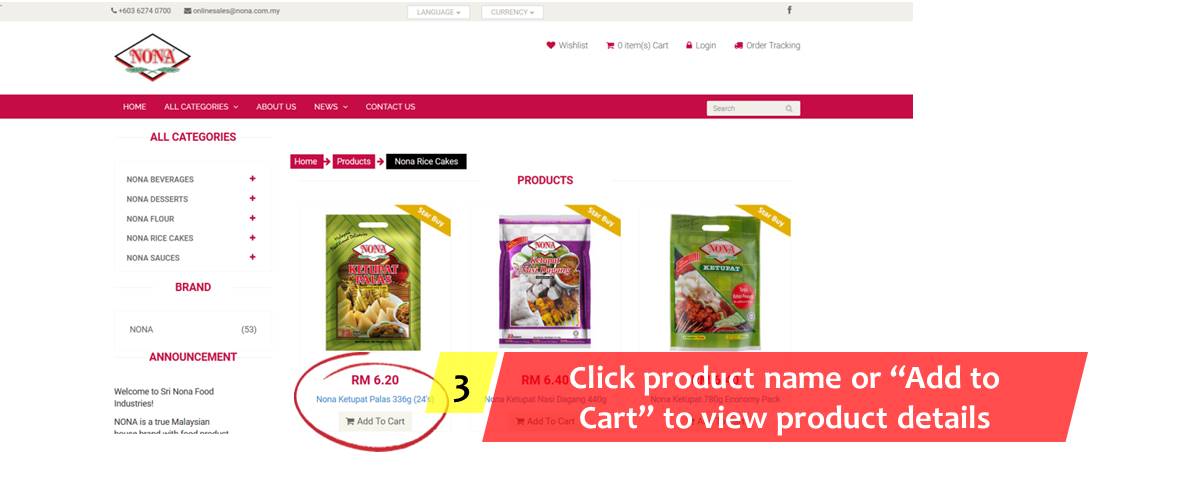
Task: Open All Categories menu in navbar
Action: [x=201, y=107]
